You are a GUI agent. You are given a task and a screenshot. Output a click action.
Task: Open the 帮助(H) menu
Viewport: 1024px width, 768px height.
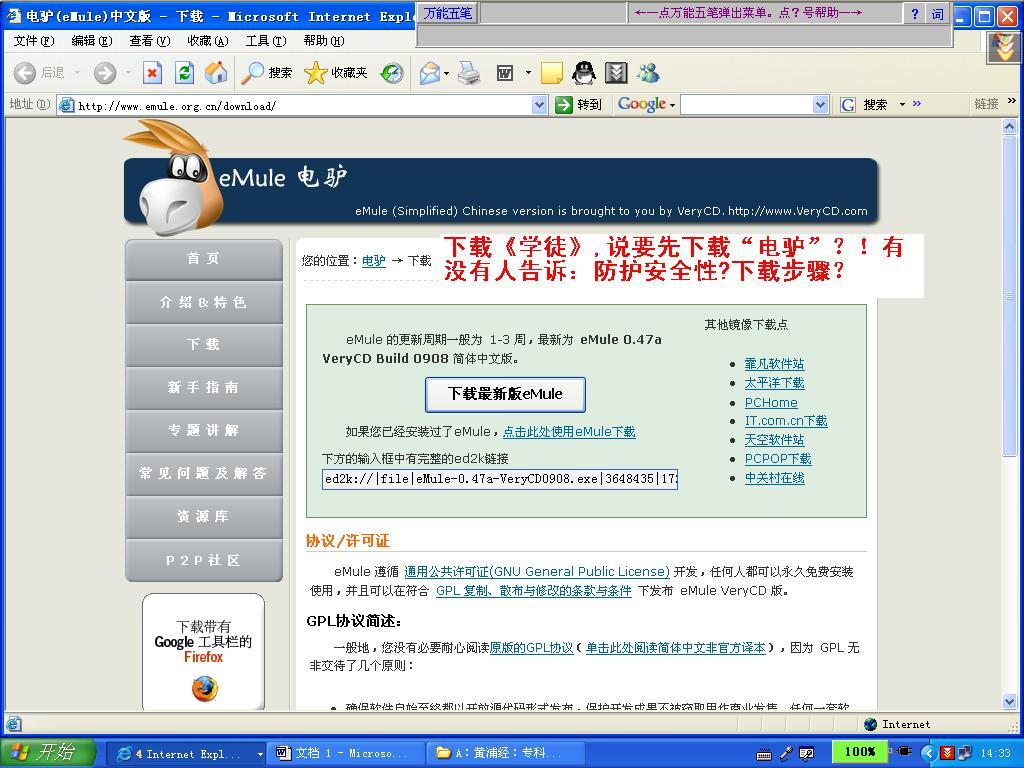click(x=324, y=40)
